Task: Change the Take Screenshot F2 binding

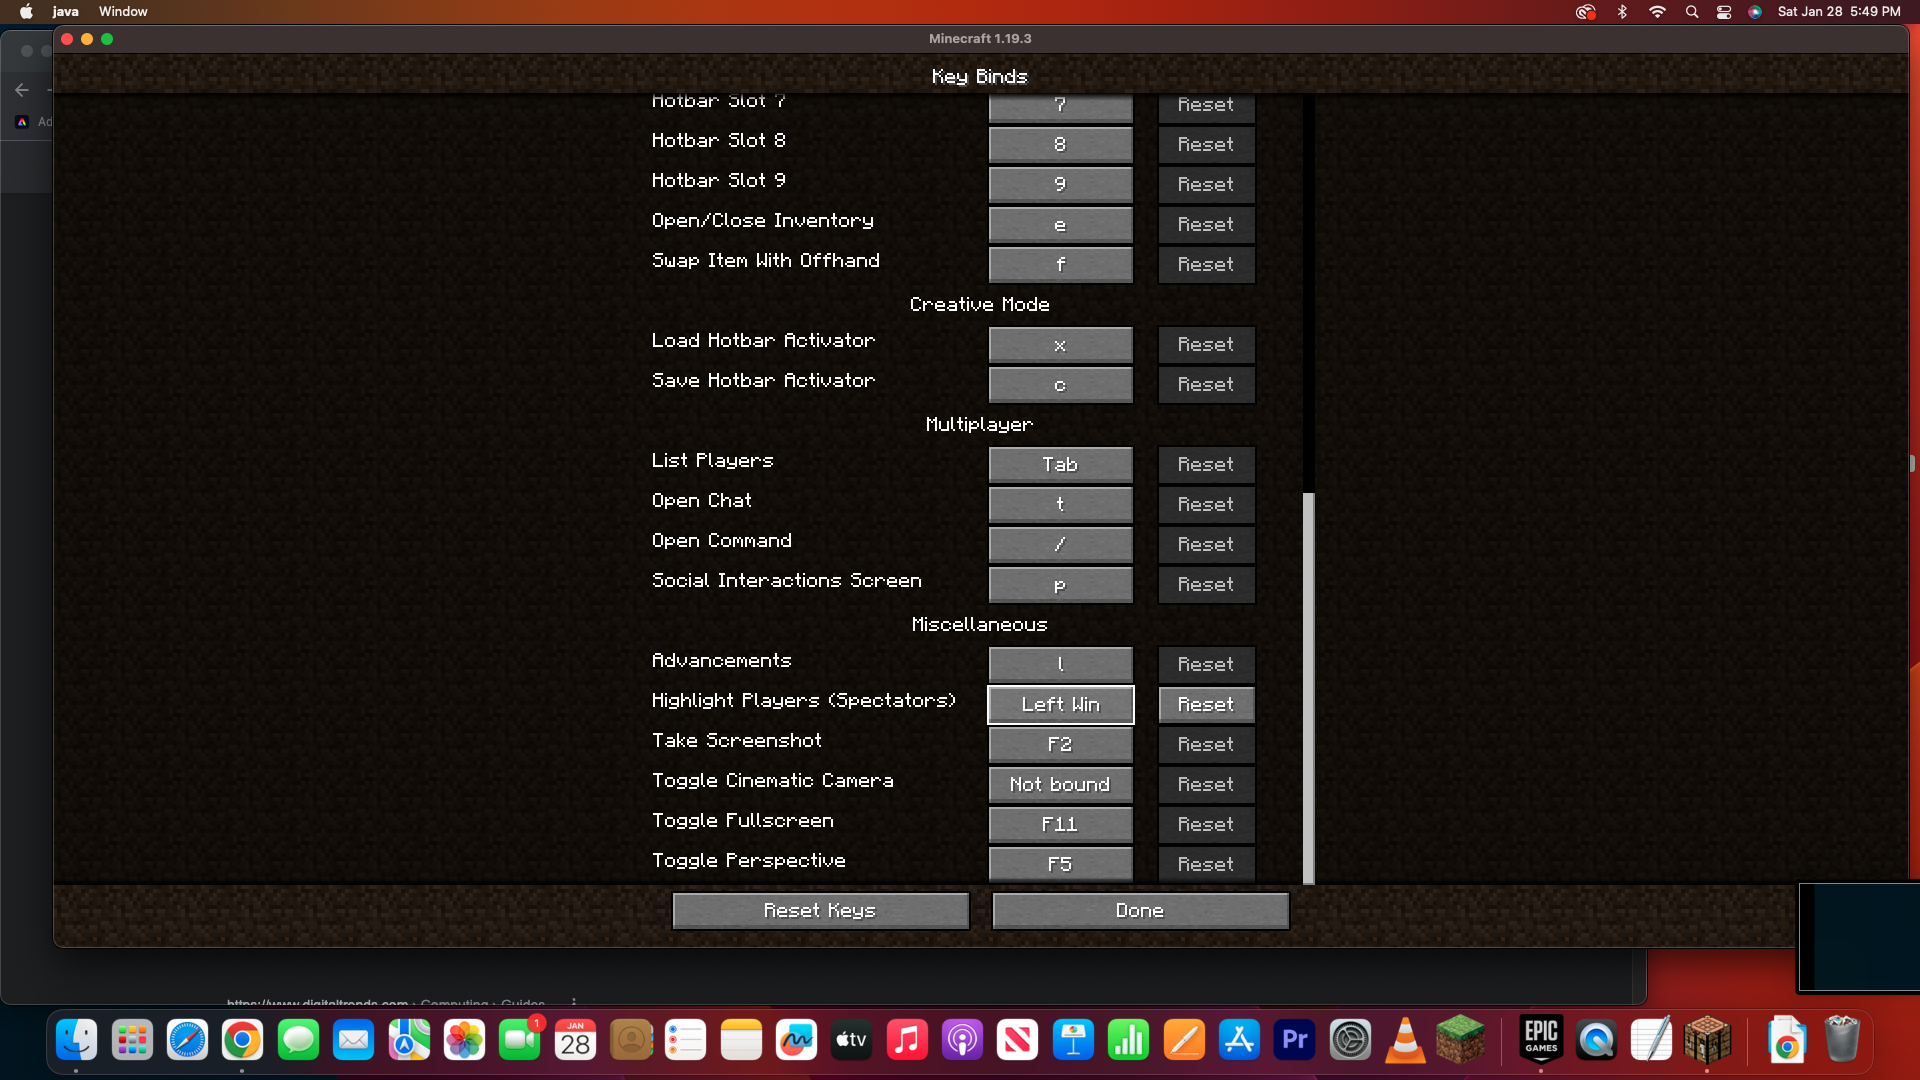Action: [1060, 744]
